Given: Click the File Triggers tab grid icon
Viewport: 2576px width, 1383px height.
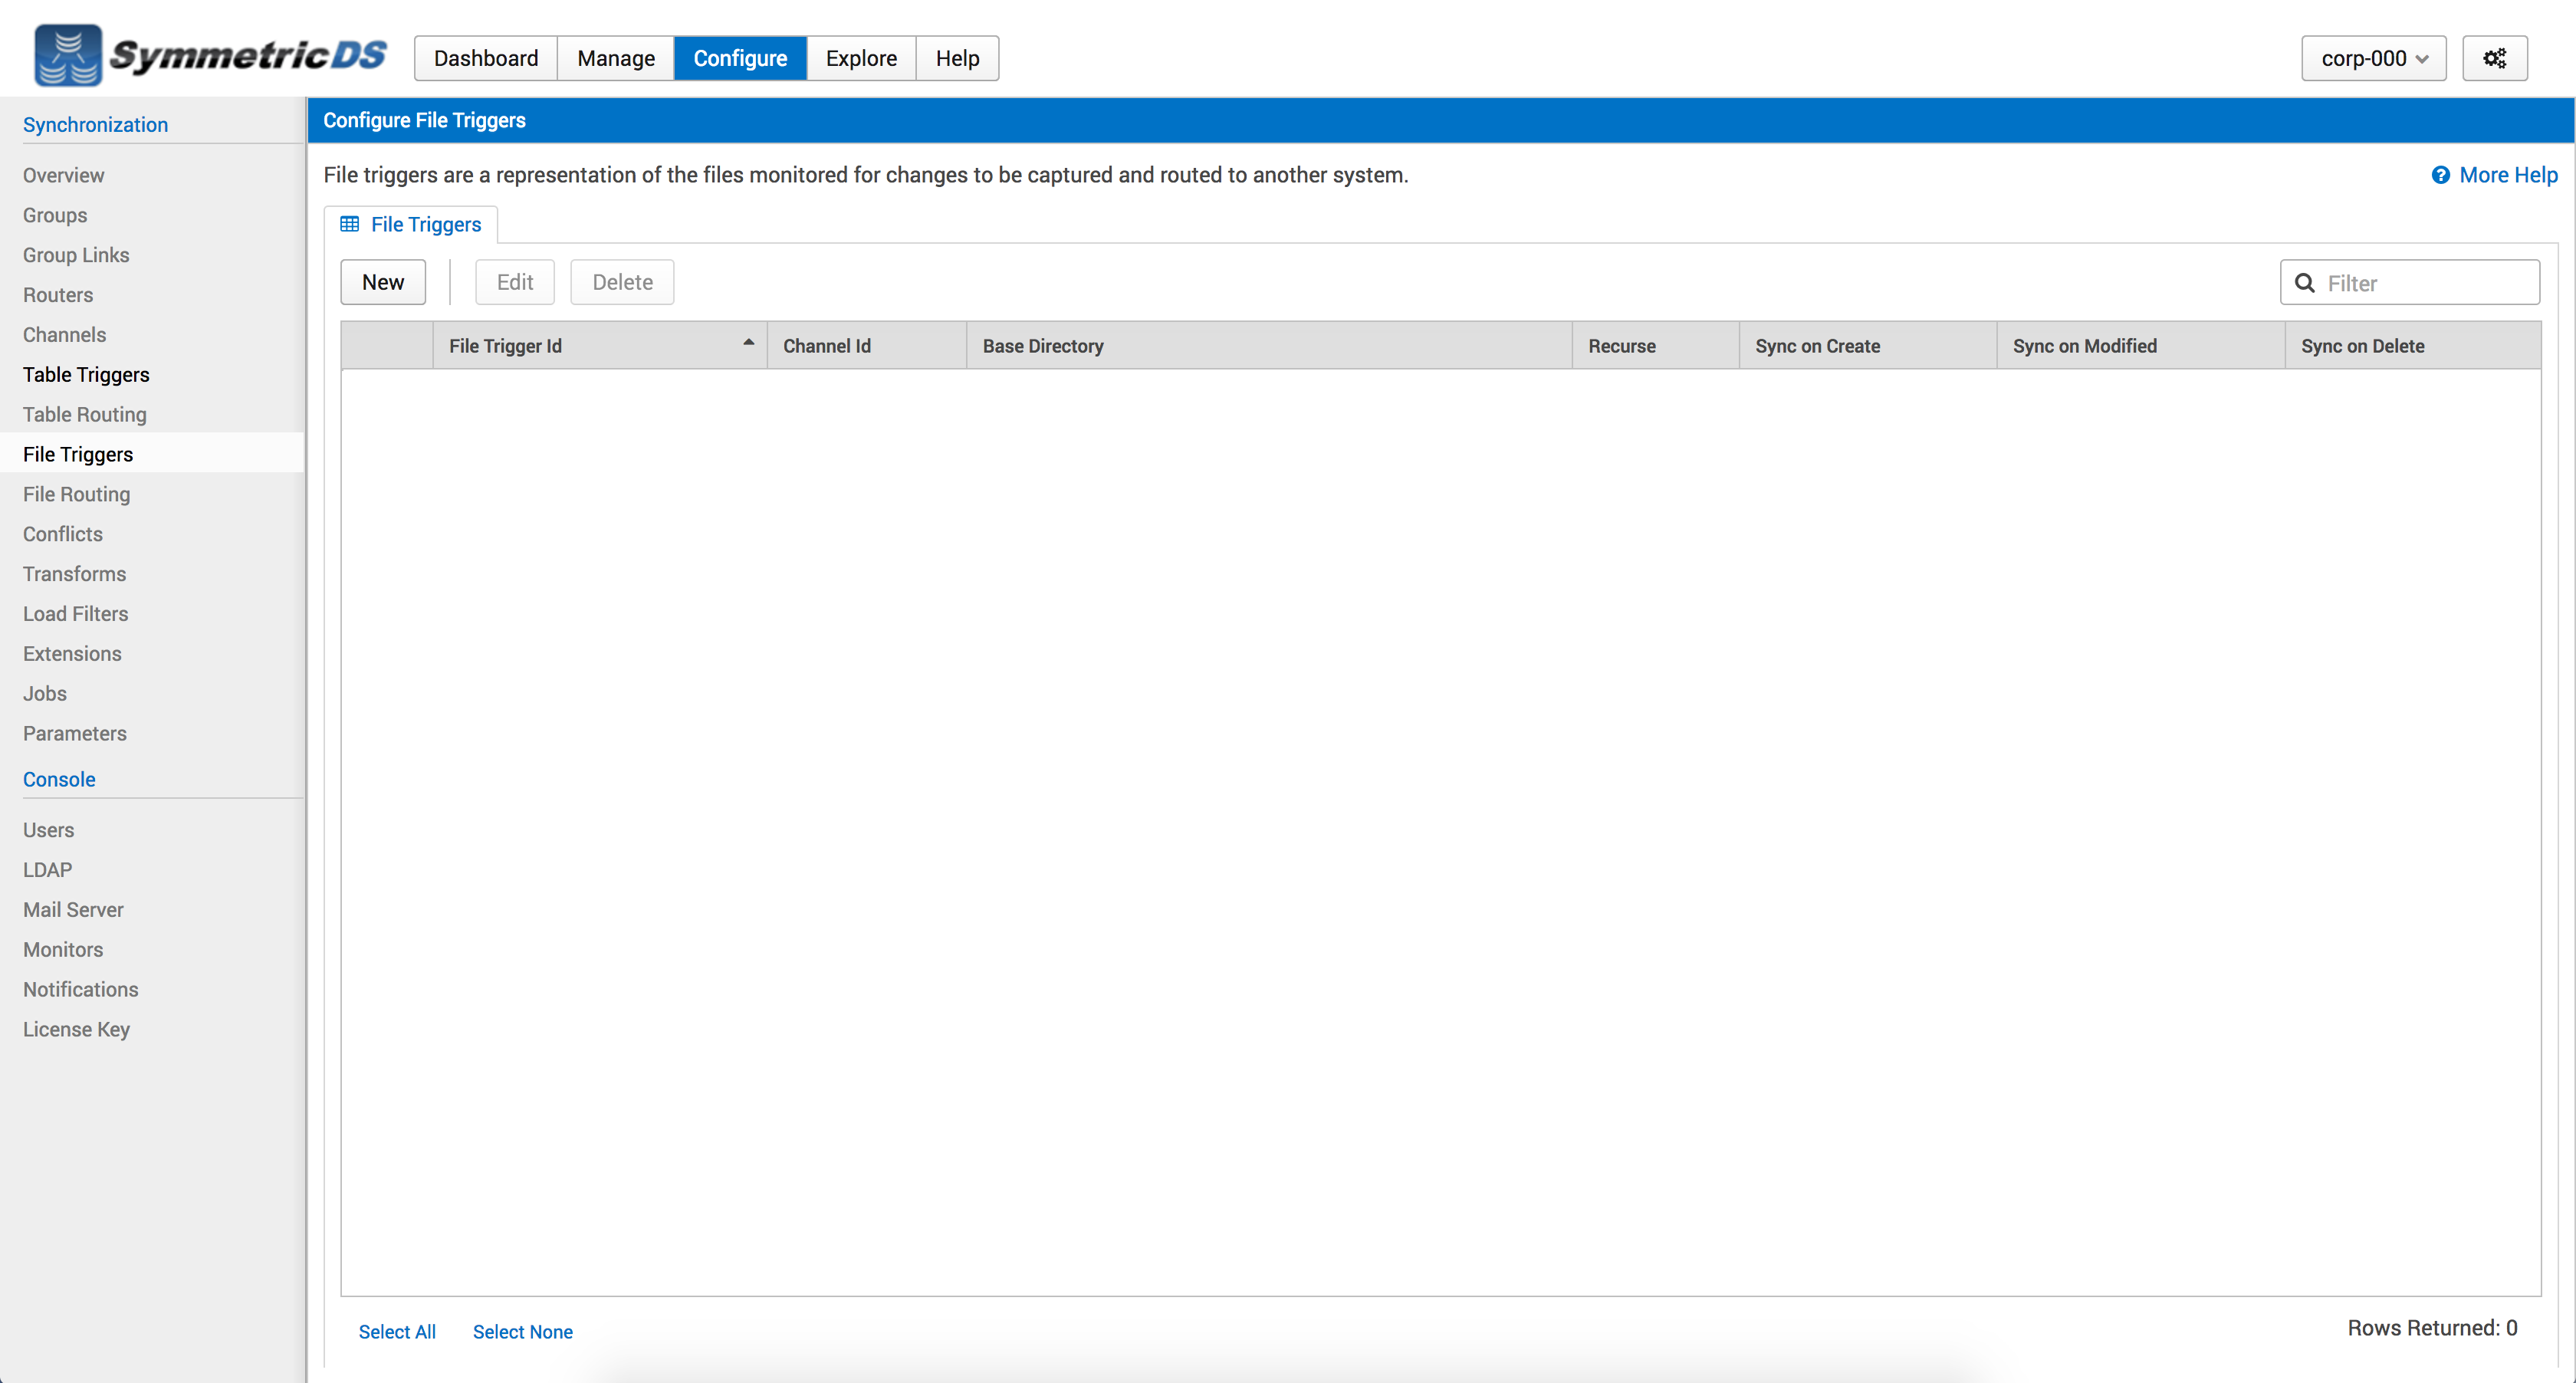Looking at the screenshot, I should pyautogui.click(x=349, y=224).
